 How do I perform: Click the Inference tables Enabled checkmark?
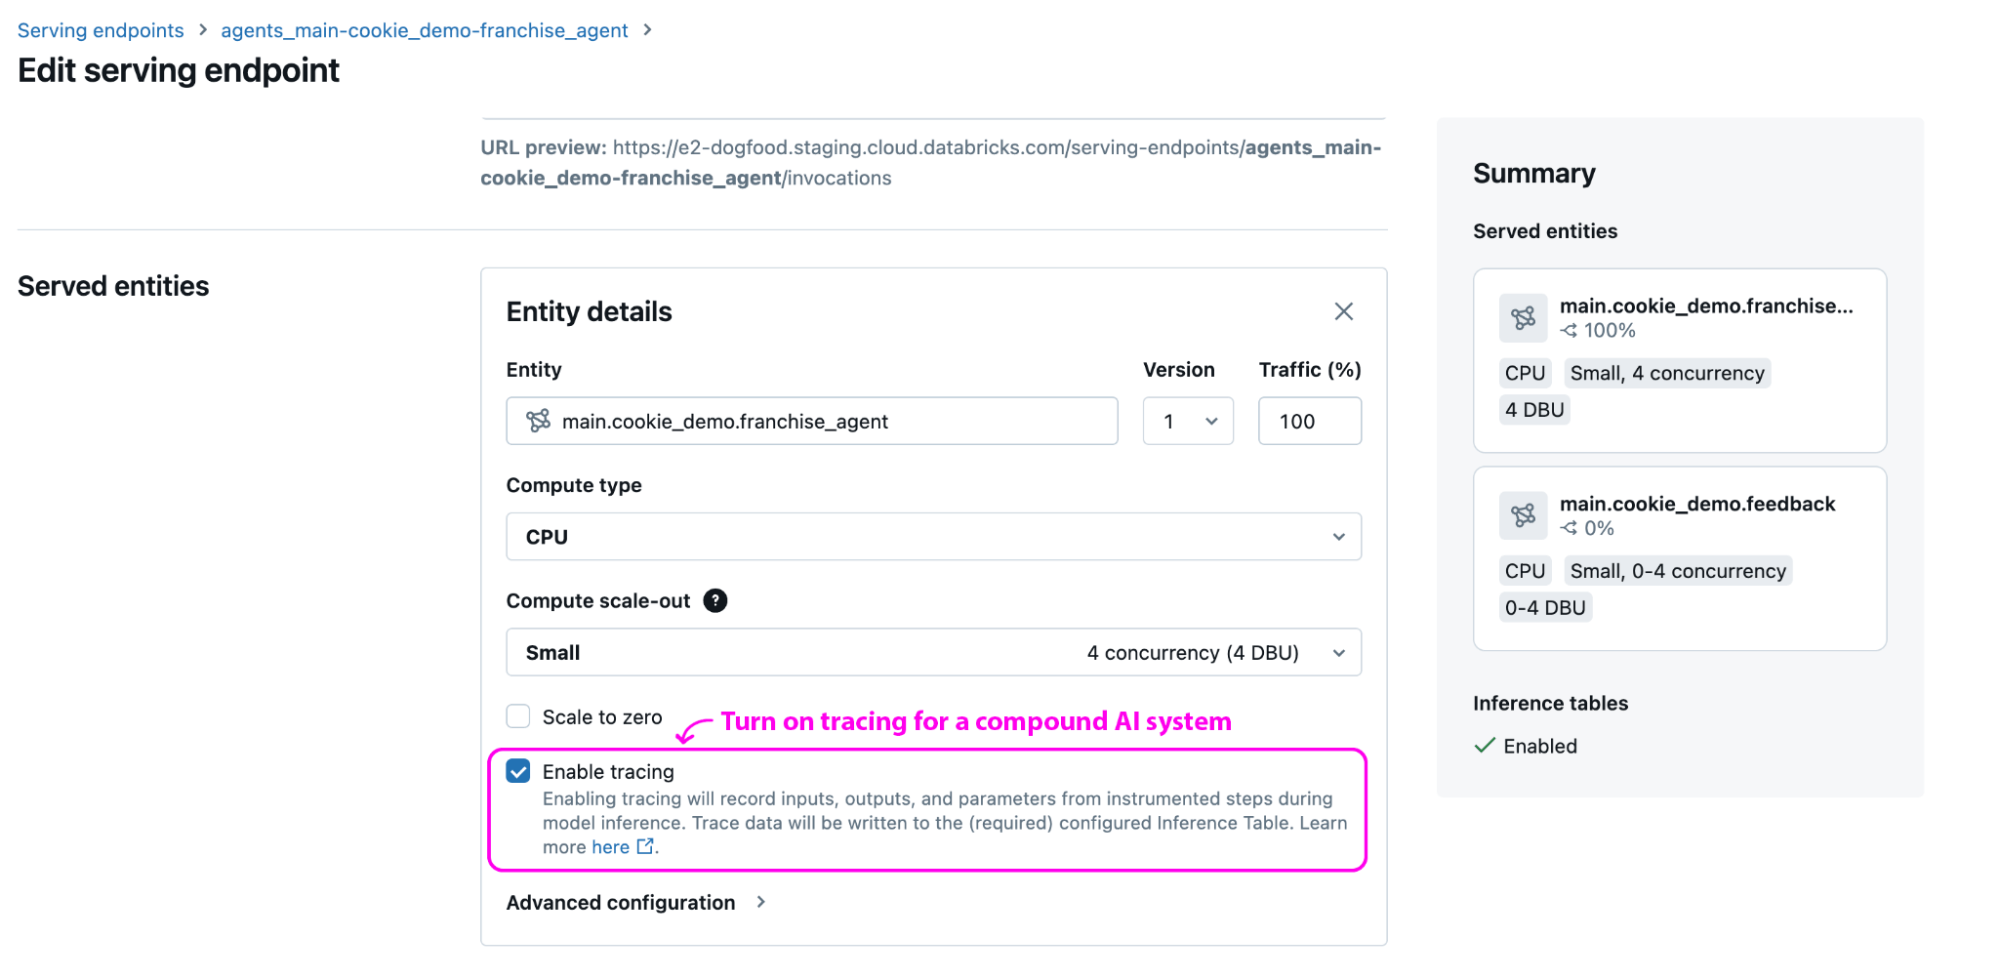coord(1485,746)
